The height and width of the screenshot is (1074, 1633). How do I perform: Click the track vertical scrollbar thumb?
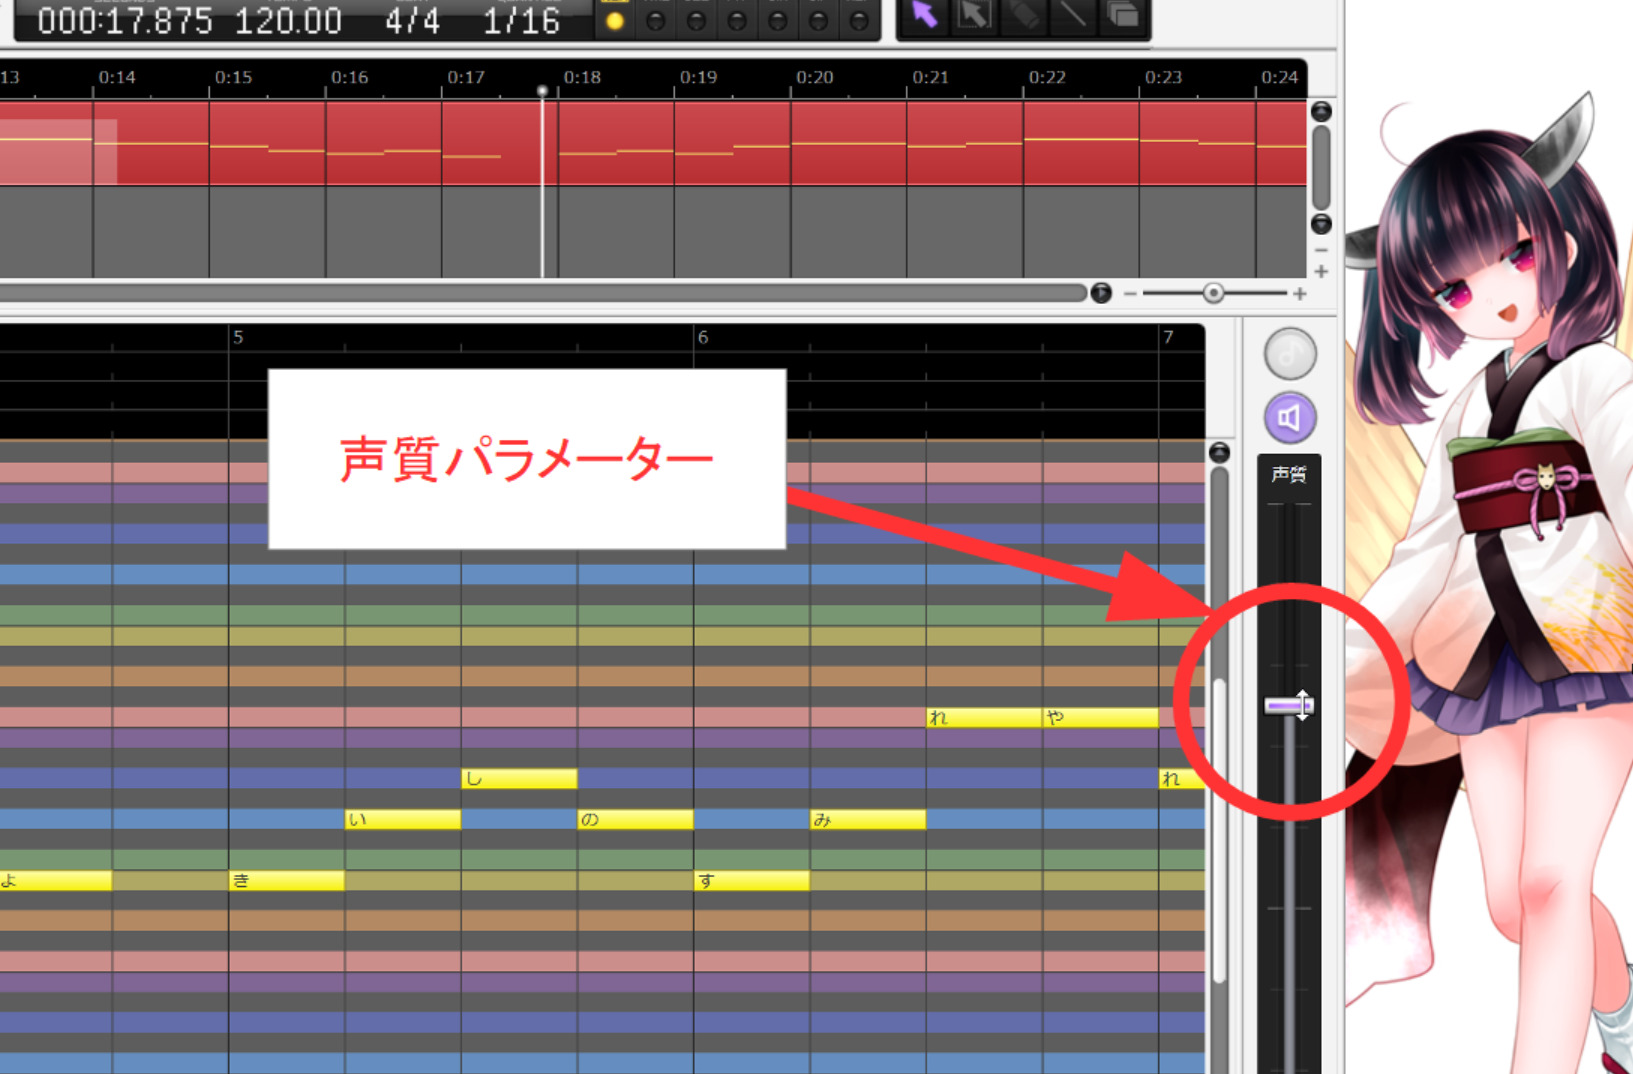tap(1321, 167)
